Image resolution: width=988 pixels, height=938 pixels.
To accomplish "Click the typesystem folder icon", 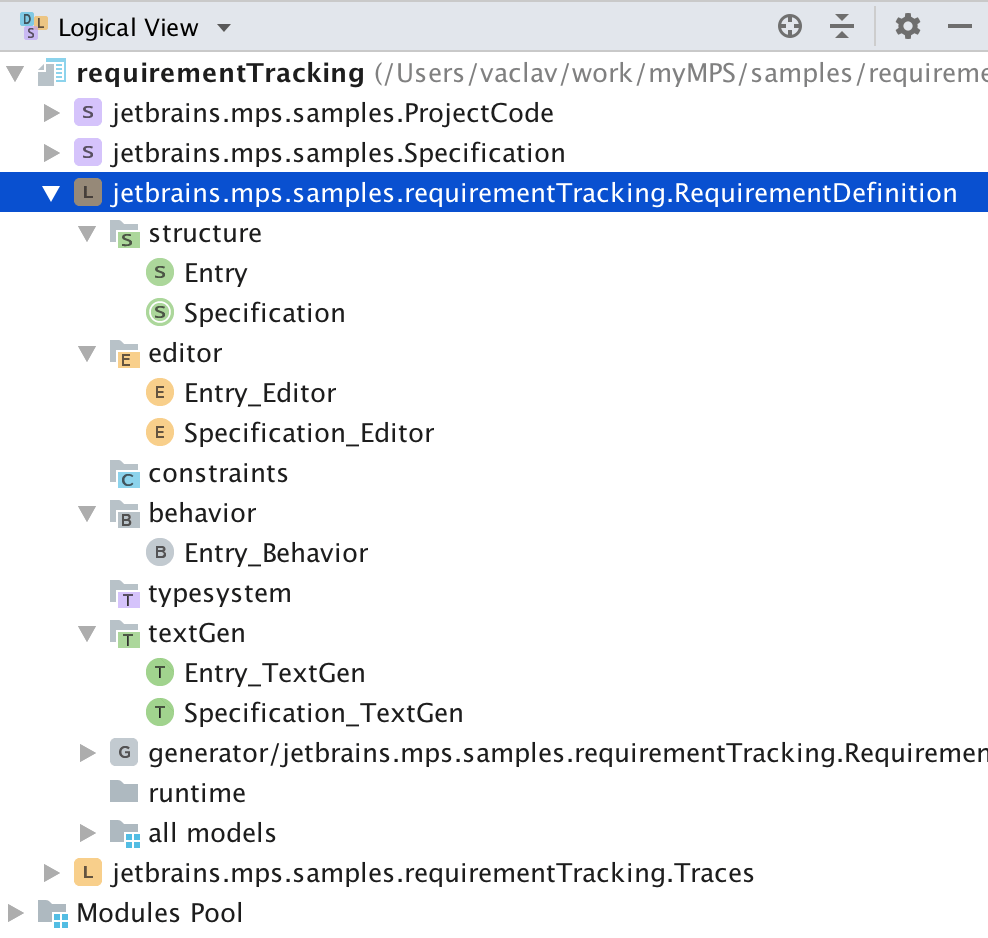I will click(x=124, y=593).
